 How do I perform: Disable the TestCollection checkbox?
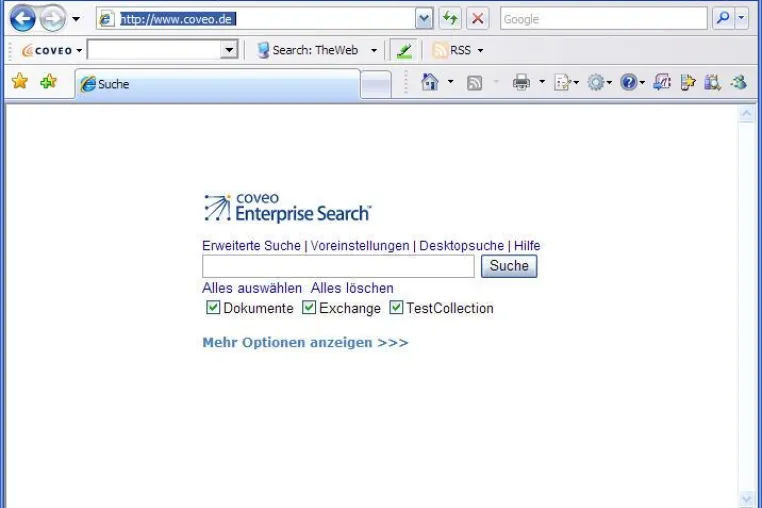(396, 307)
